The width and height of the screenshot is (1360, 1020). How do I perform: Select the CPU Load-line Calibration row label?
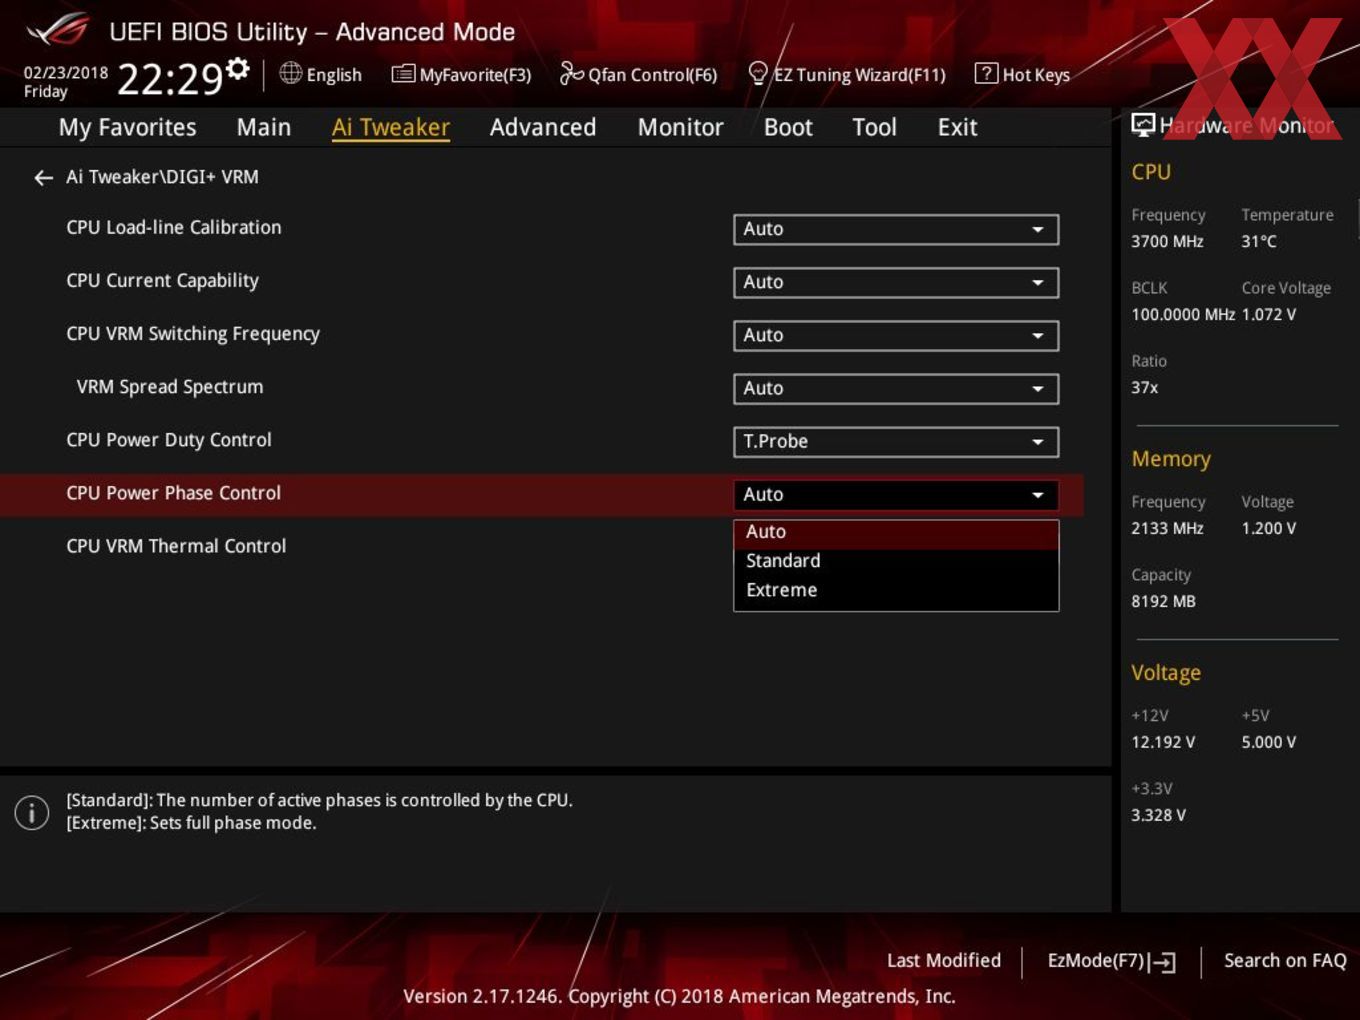pos(174,228)
